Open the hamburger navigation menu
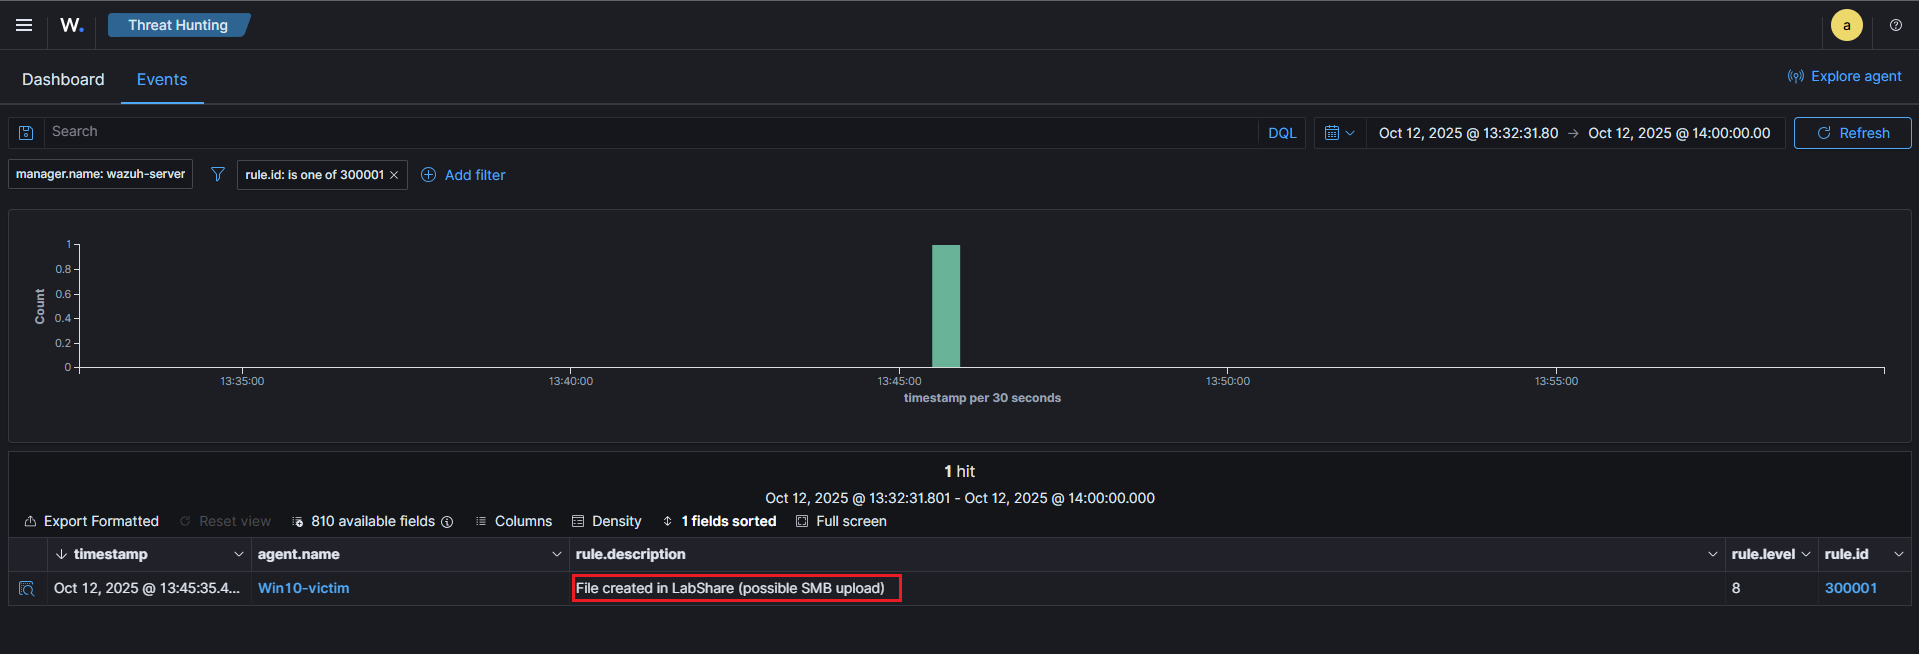The height and width of the screenshot is (654, 1919). click(24, 25)
